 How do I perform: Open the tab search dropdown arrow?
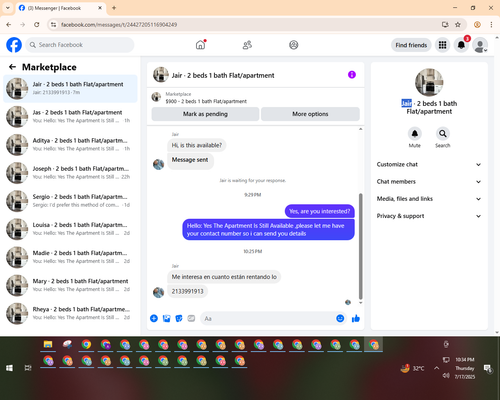coord(8,8)
